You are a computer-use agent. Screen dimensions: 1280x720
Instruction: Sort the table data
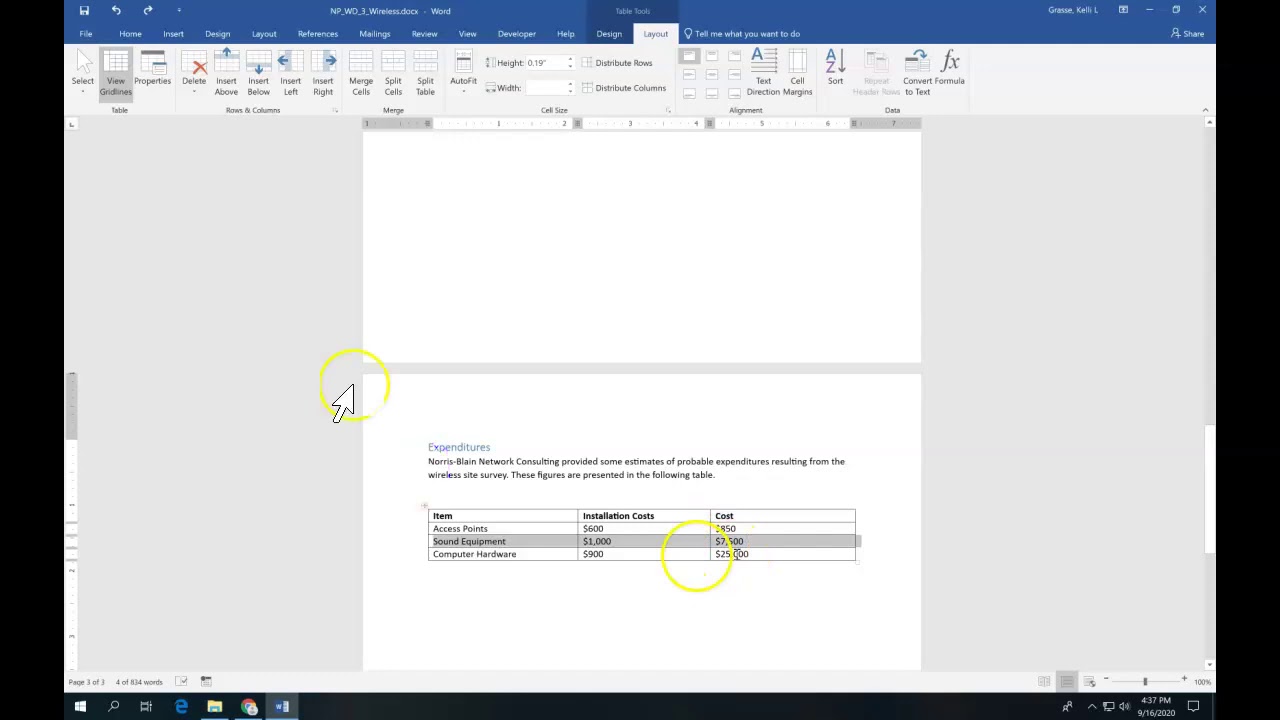click(835, 69)
